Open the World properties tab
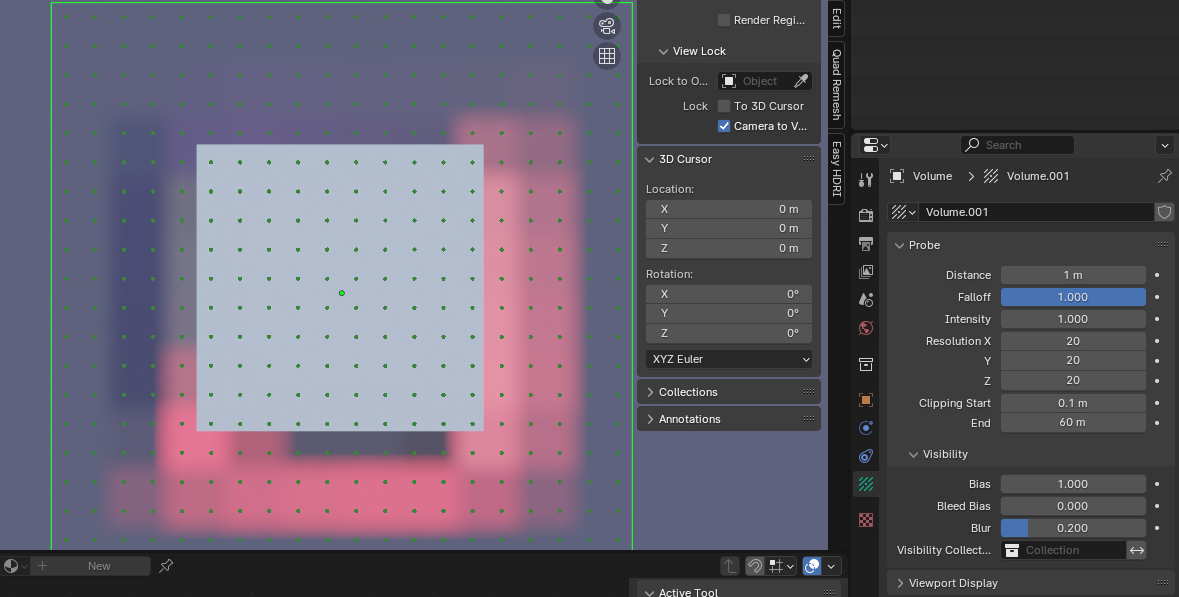The image size is (1179, 597). 865,328
